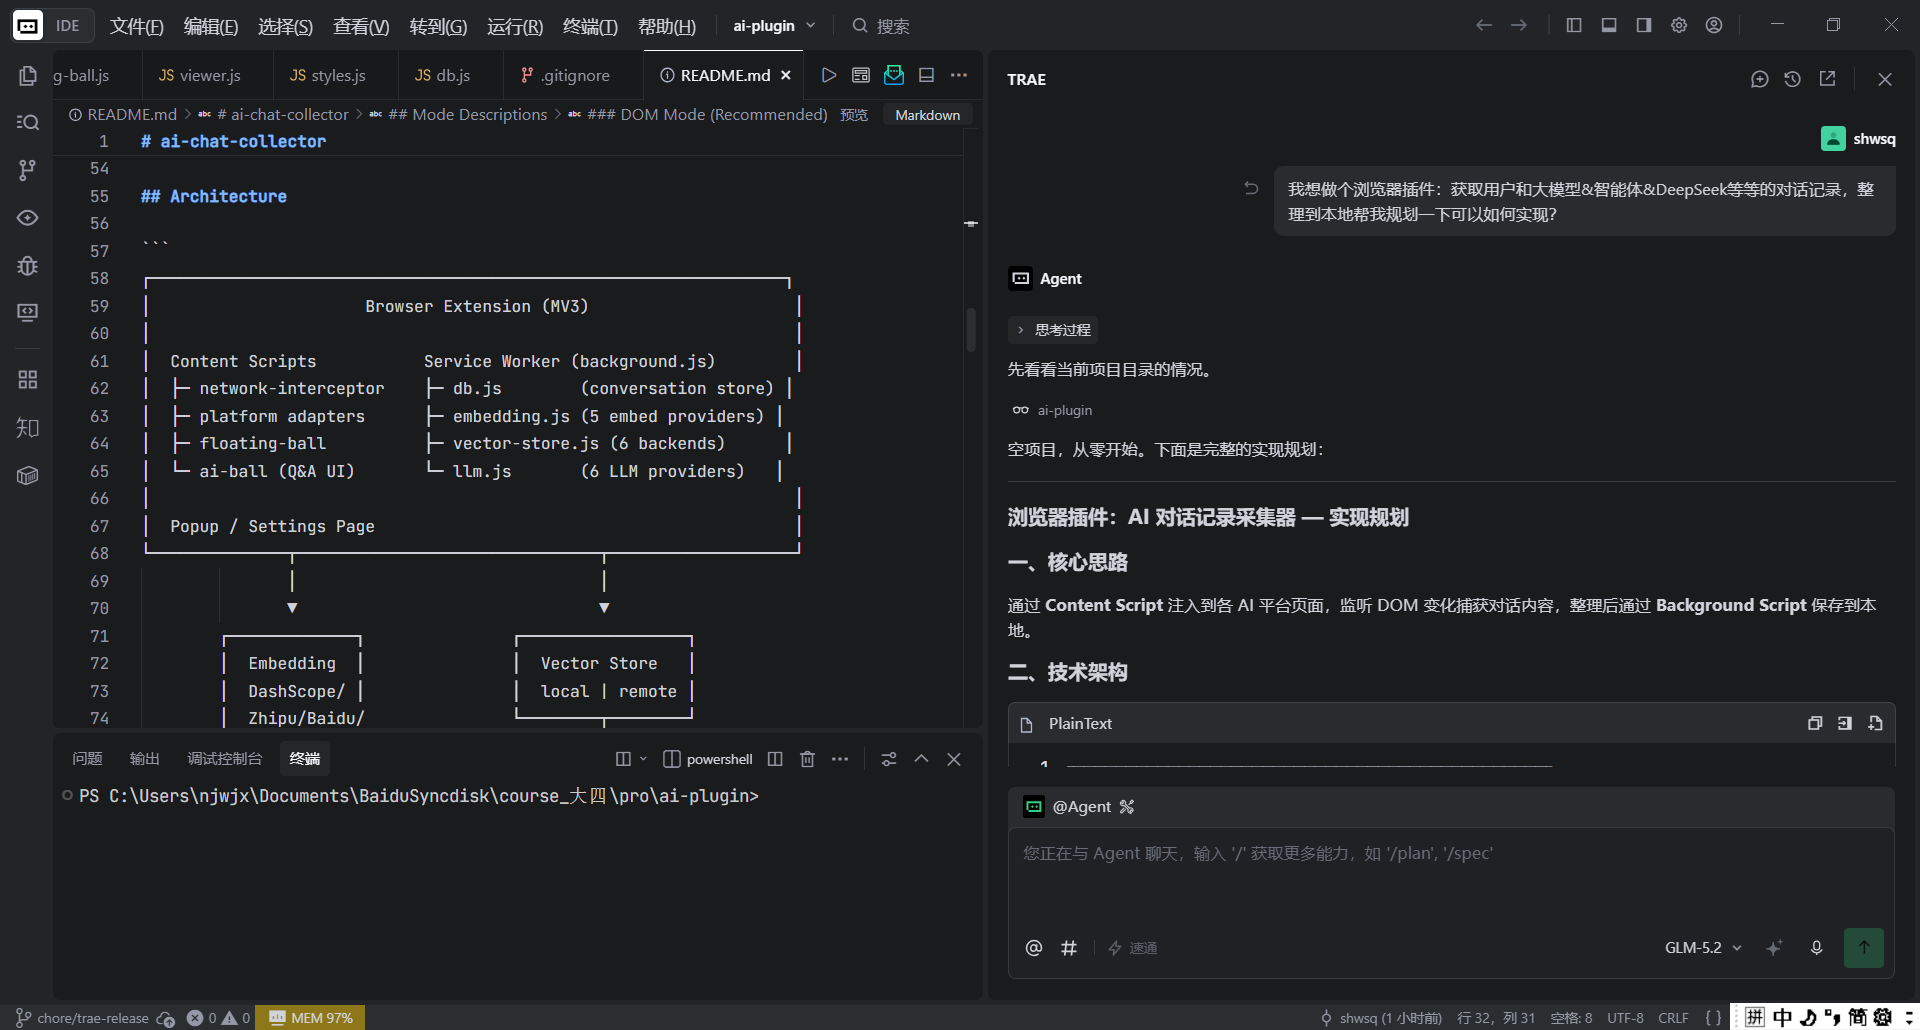Open the 文件(F) menu

click(x=136, y=26)
